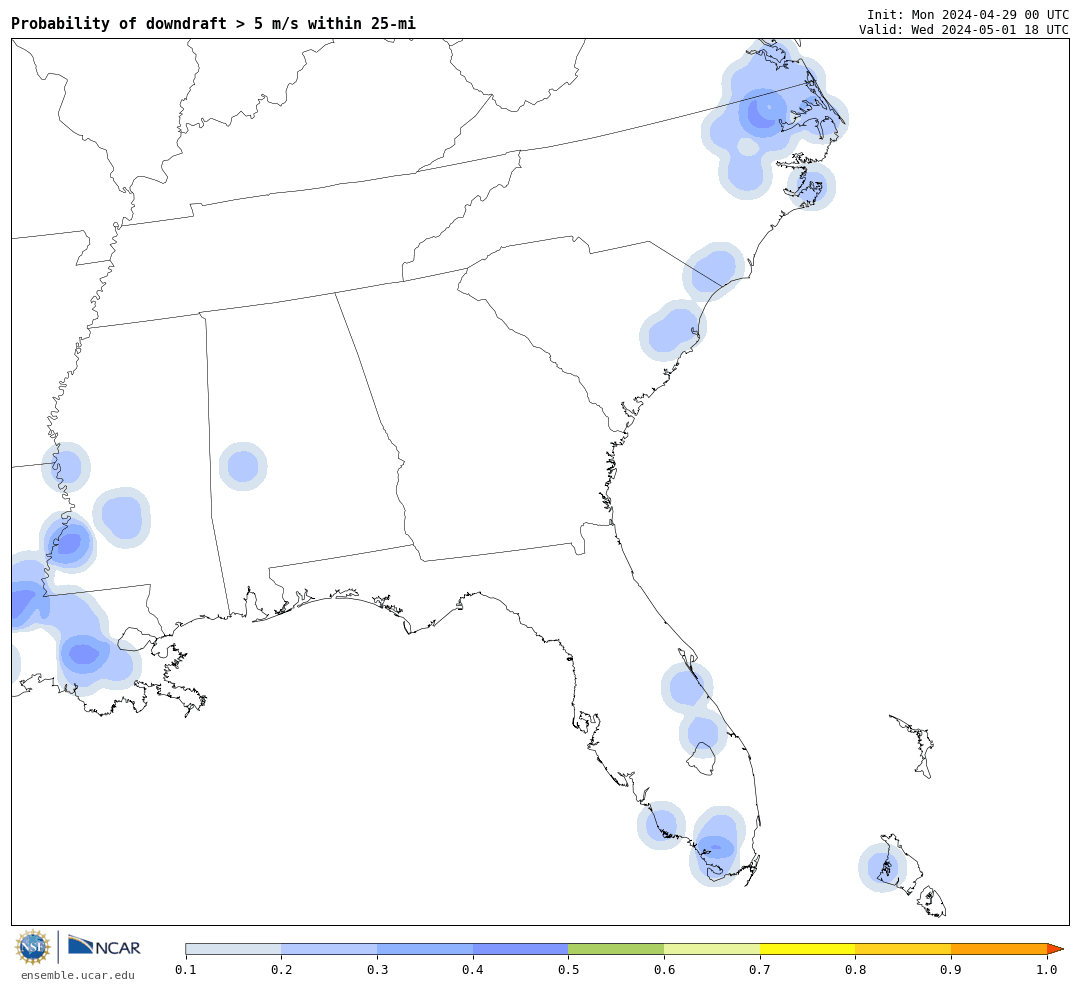Click the NCAR logo
The image size is (1080, 988).
pyautogui.click(x=104, y=947)
